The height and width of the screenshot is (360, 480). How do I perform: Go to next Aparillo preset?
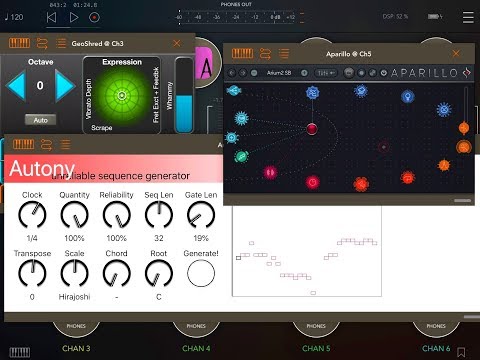tap(243, 73)
